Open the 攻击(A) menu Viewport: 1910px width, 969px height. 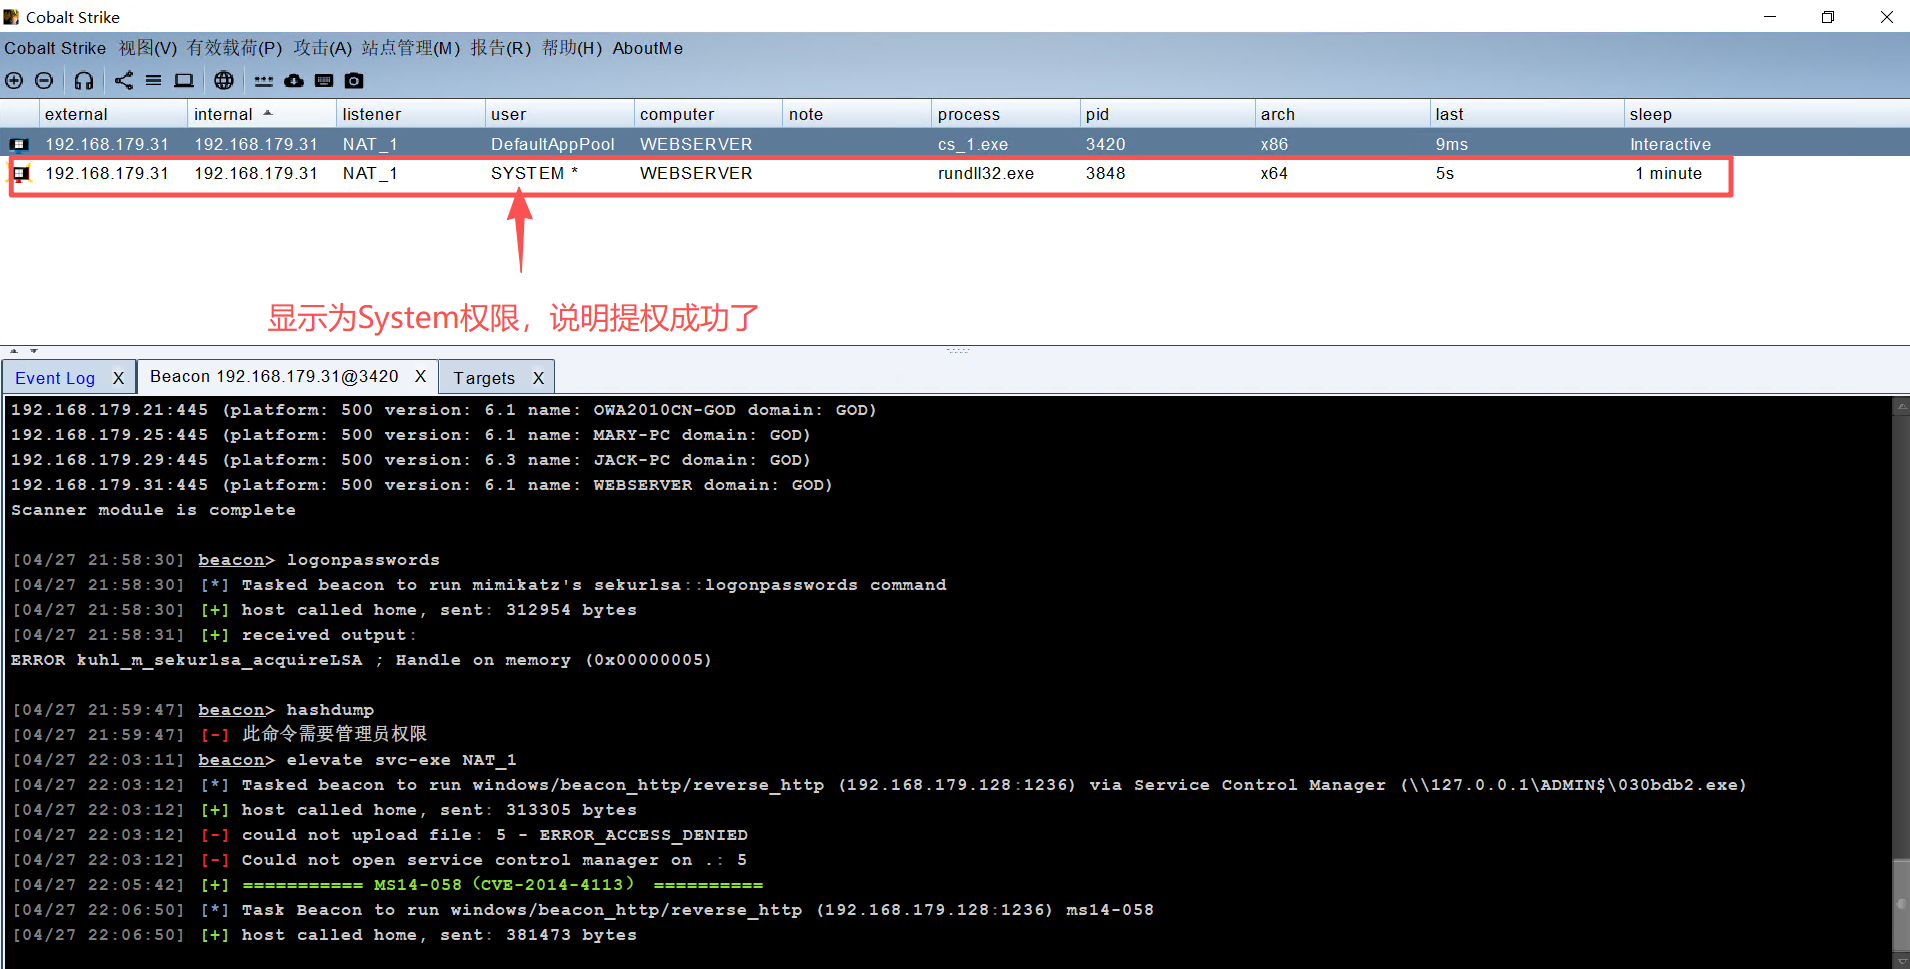pos(322,48)
